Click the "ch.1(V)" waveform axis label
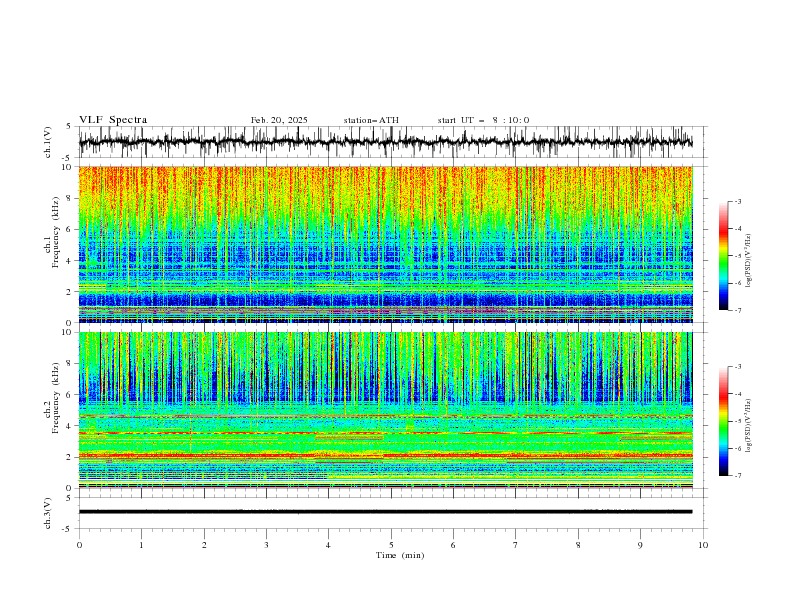 tap(48, 142)
